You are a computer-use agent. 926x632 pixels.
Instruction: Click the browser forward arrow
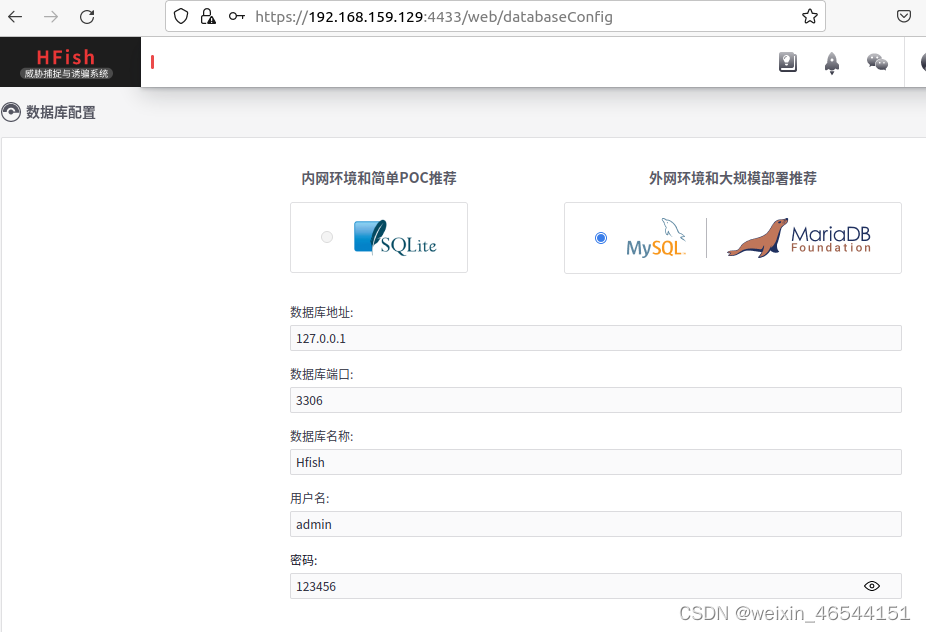pyautogui.click(x=51, y=17)
